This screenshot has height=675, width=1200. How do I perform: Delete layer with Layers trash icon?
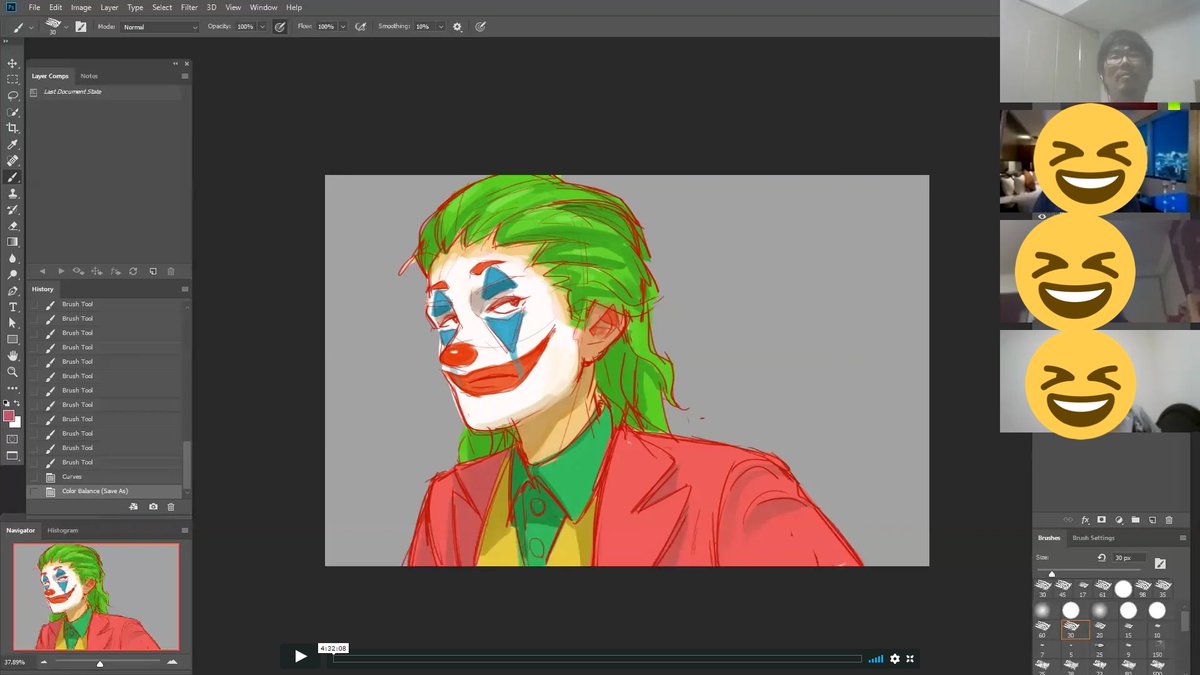[1169, 520]
